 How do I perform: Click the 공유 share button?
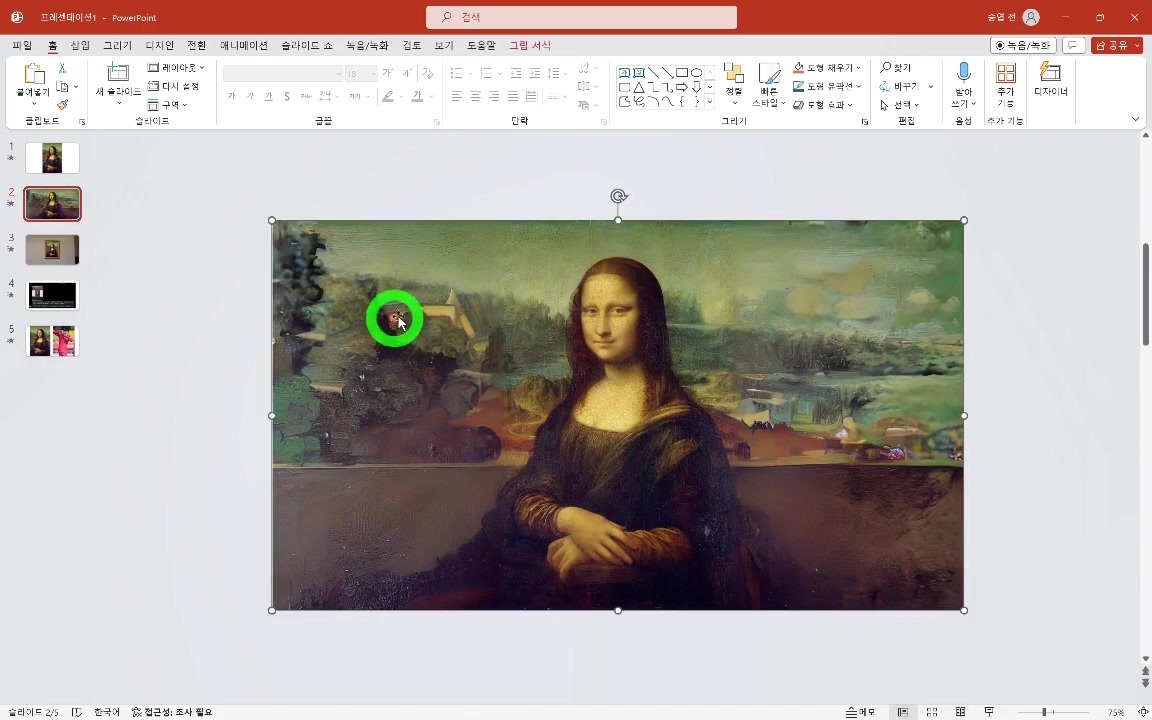[1117, 46]
